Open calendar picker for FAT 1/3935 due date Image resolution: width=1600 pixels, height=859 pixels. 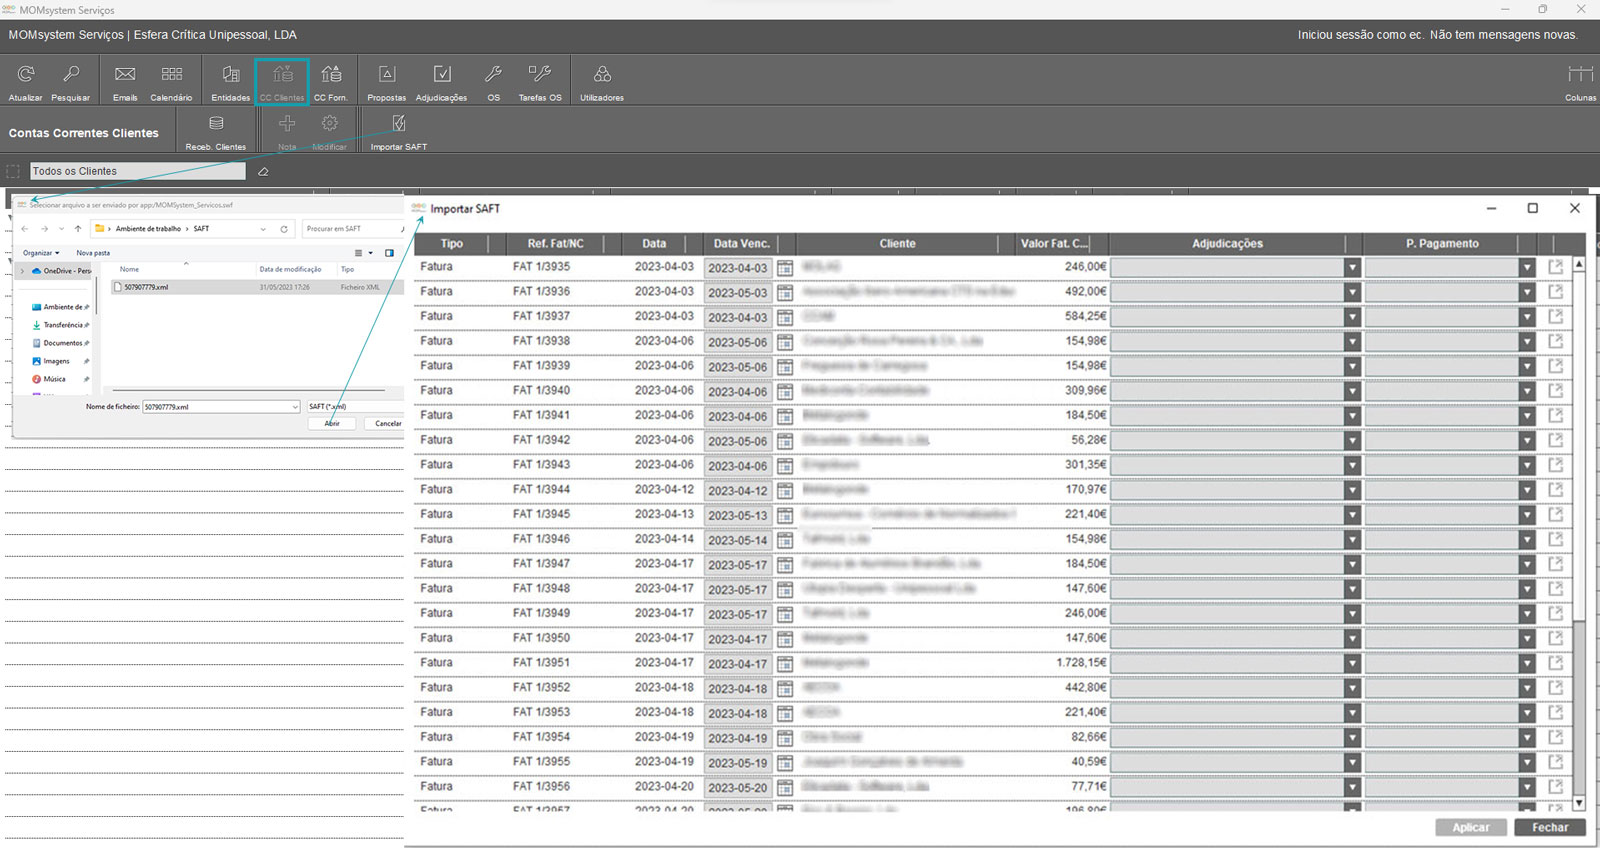pos(785,268)
